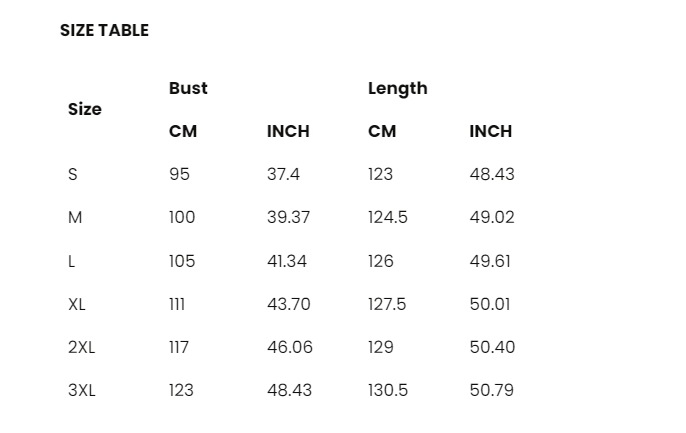Click the 50.01 length inch value
This screenshot has height=433, width=686.
[x=490, y=304]
